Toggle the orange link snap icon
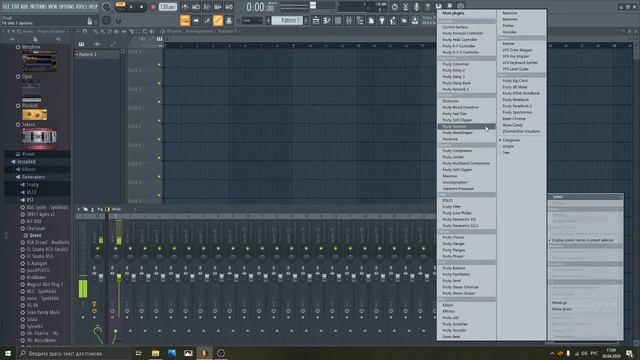 [218, 20]
